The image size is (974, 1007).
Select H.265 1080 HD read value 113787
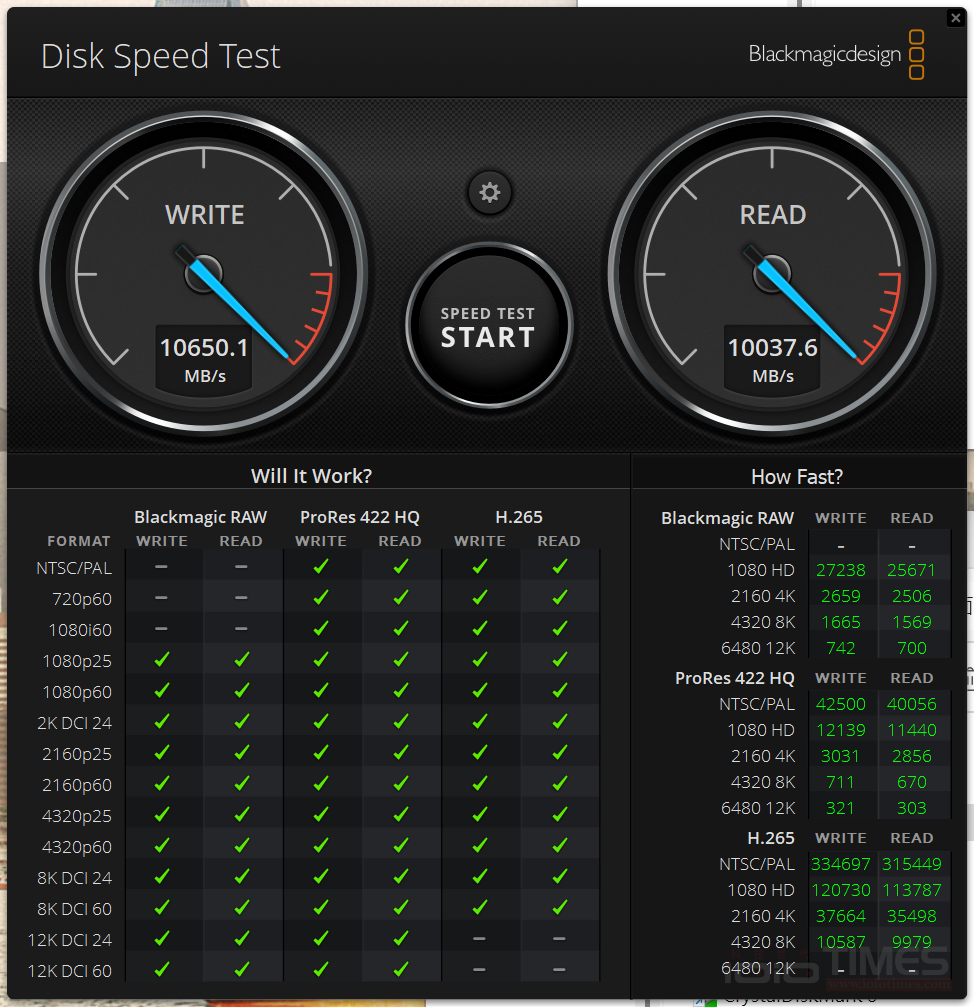pos(912,890)
